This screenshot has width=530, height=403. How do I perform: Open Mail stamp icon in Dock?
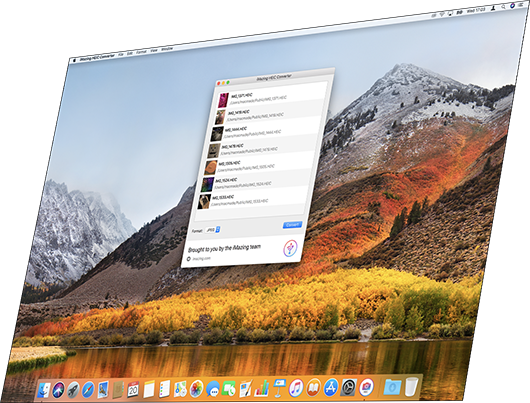click(103, 390)
